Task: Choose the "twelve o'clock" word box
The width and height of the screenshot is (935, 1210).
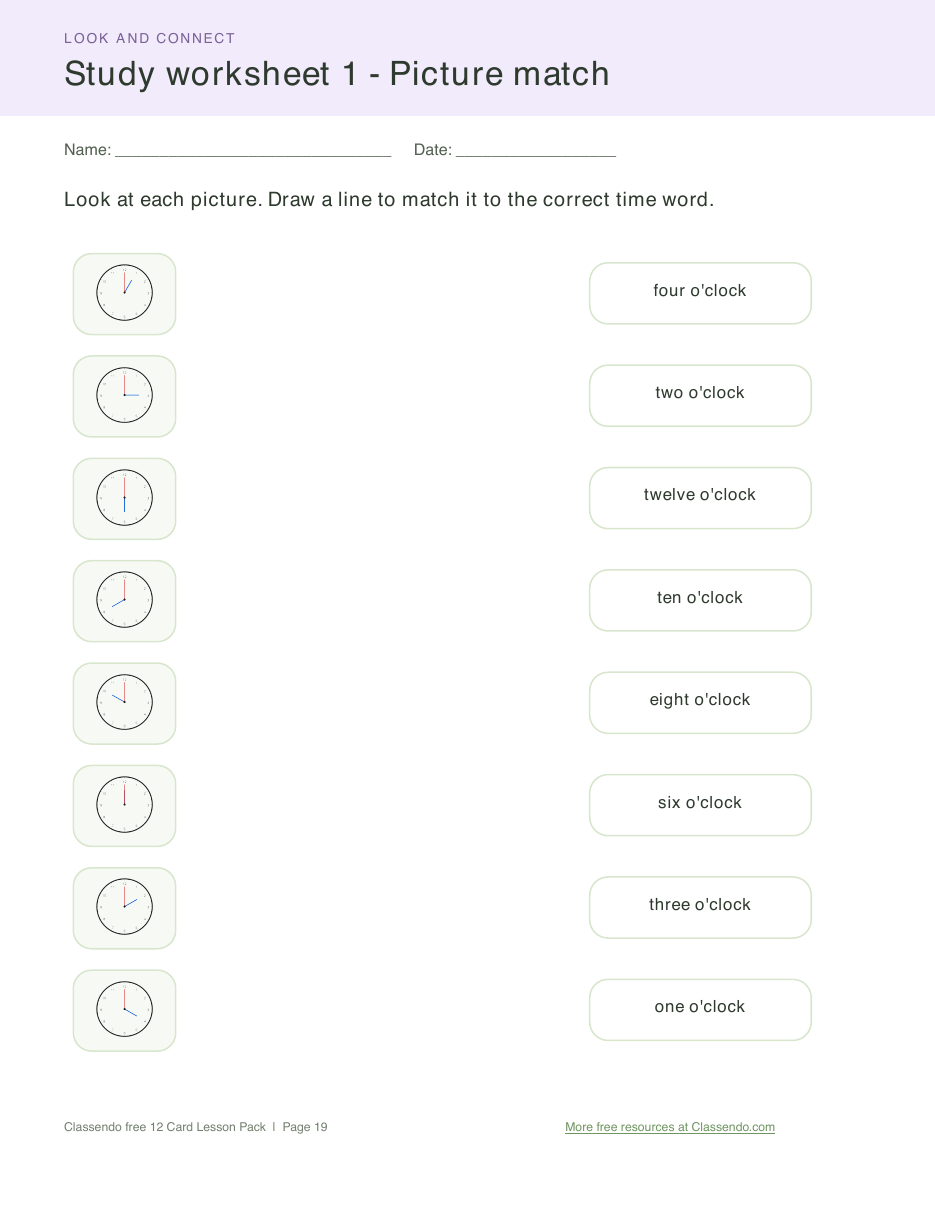Action: pyautogui.click(x=700, y=498)
